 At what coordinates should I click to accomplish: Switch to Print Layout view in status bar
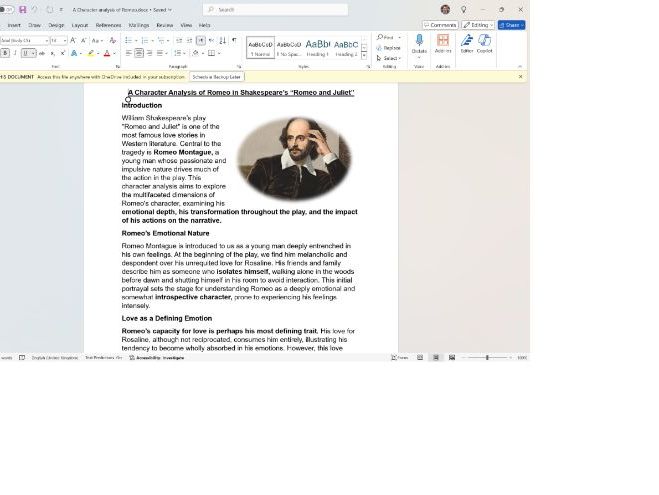436,358
